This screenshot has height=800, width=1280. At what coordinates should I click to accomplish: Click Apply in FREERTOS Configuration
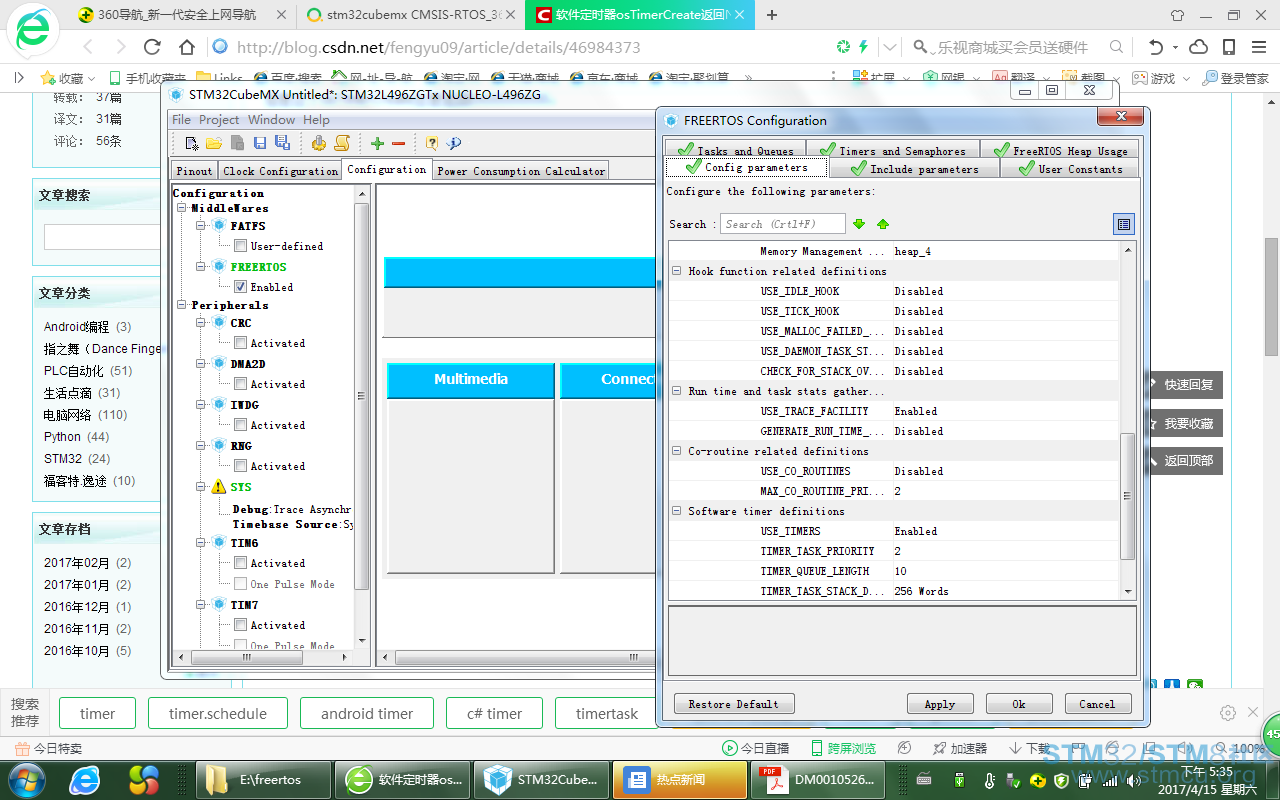coord(940,704)
